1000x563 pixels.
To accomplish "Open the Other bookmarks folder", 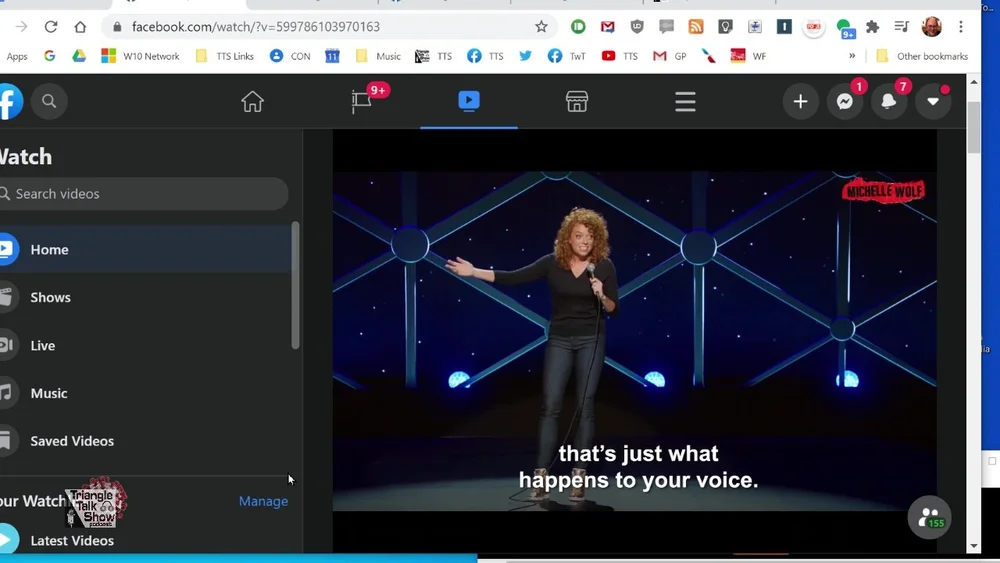I will (x=922, y=56).
